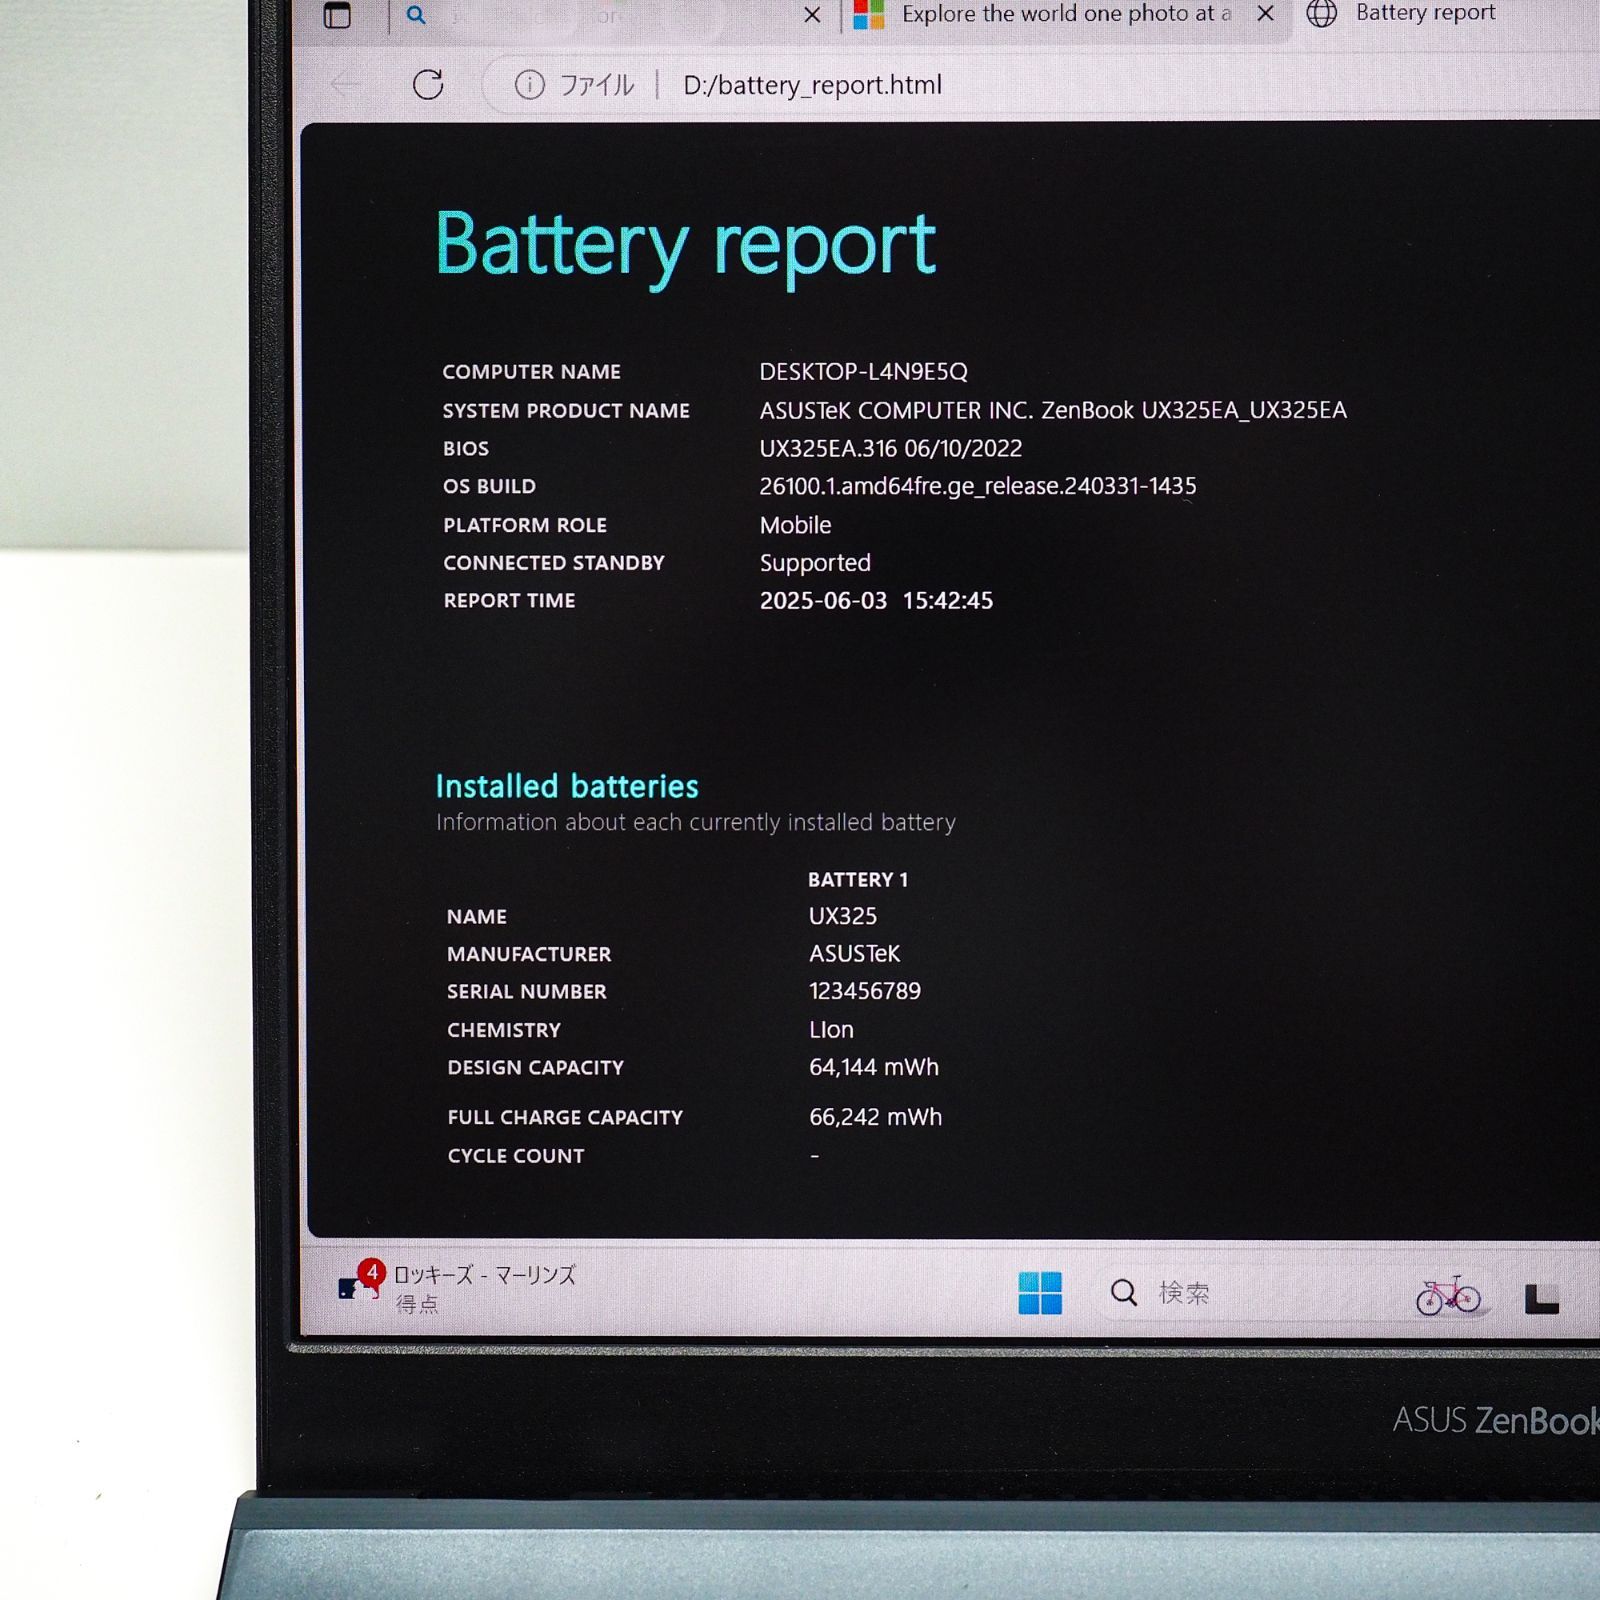Click the DESIGN CAPACITY label

pyautogui.click(x=535, y=1068)
